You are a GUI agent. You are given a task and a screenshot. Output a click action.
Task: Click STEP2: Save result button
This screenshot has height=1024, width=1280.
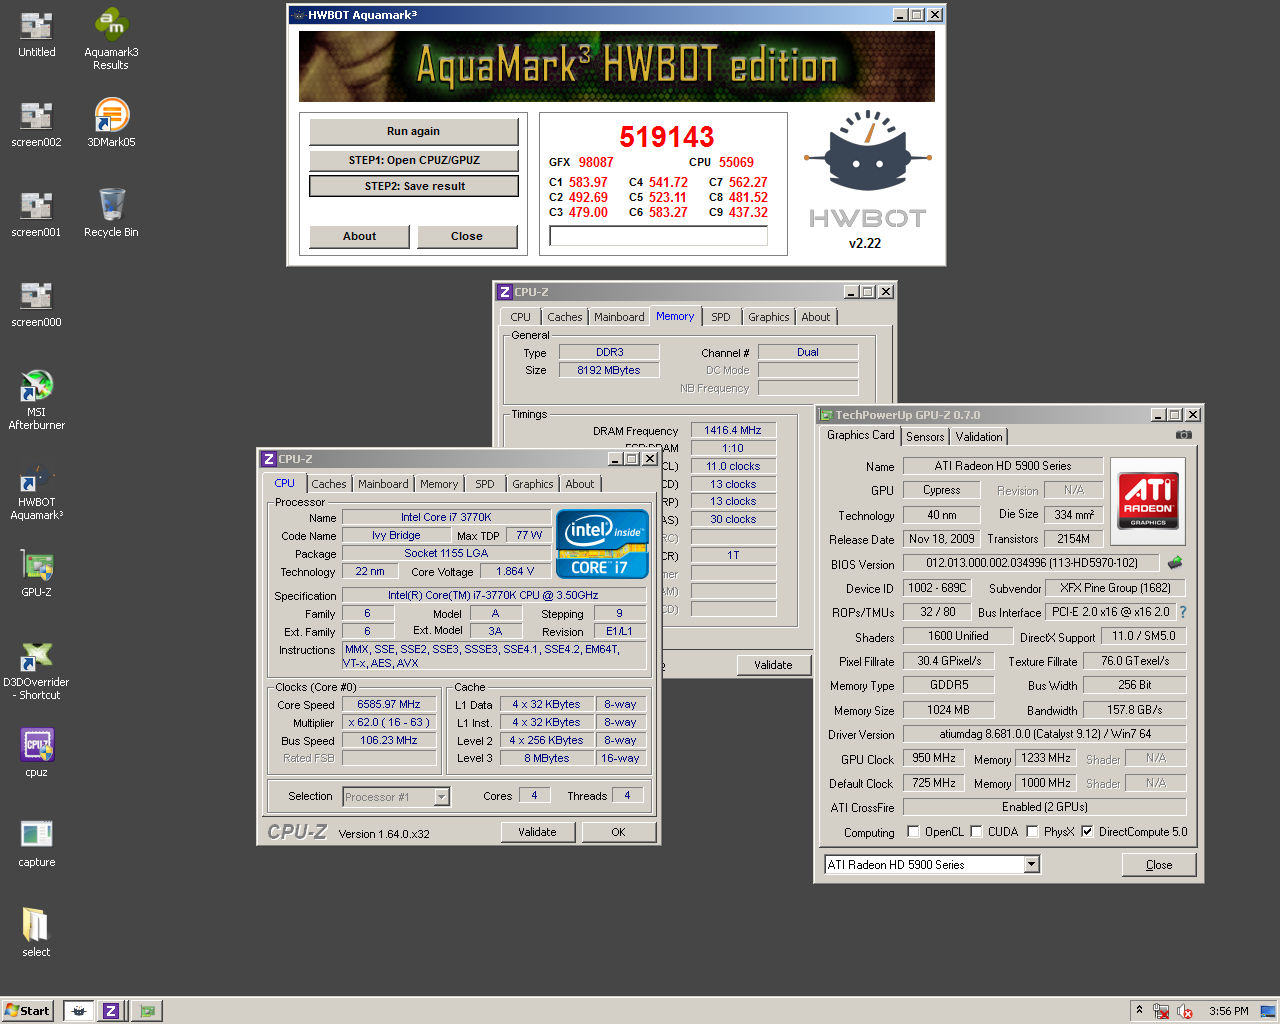pyautogui.click(x=414, y=186)
